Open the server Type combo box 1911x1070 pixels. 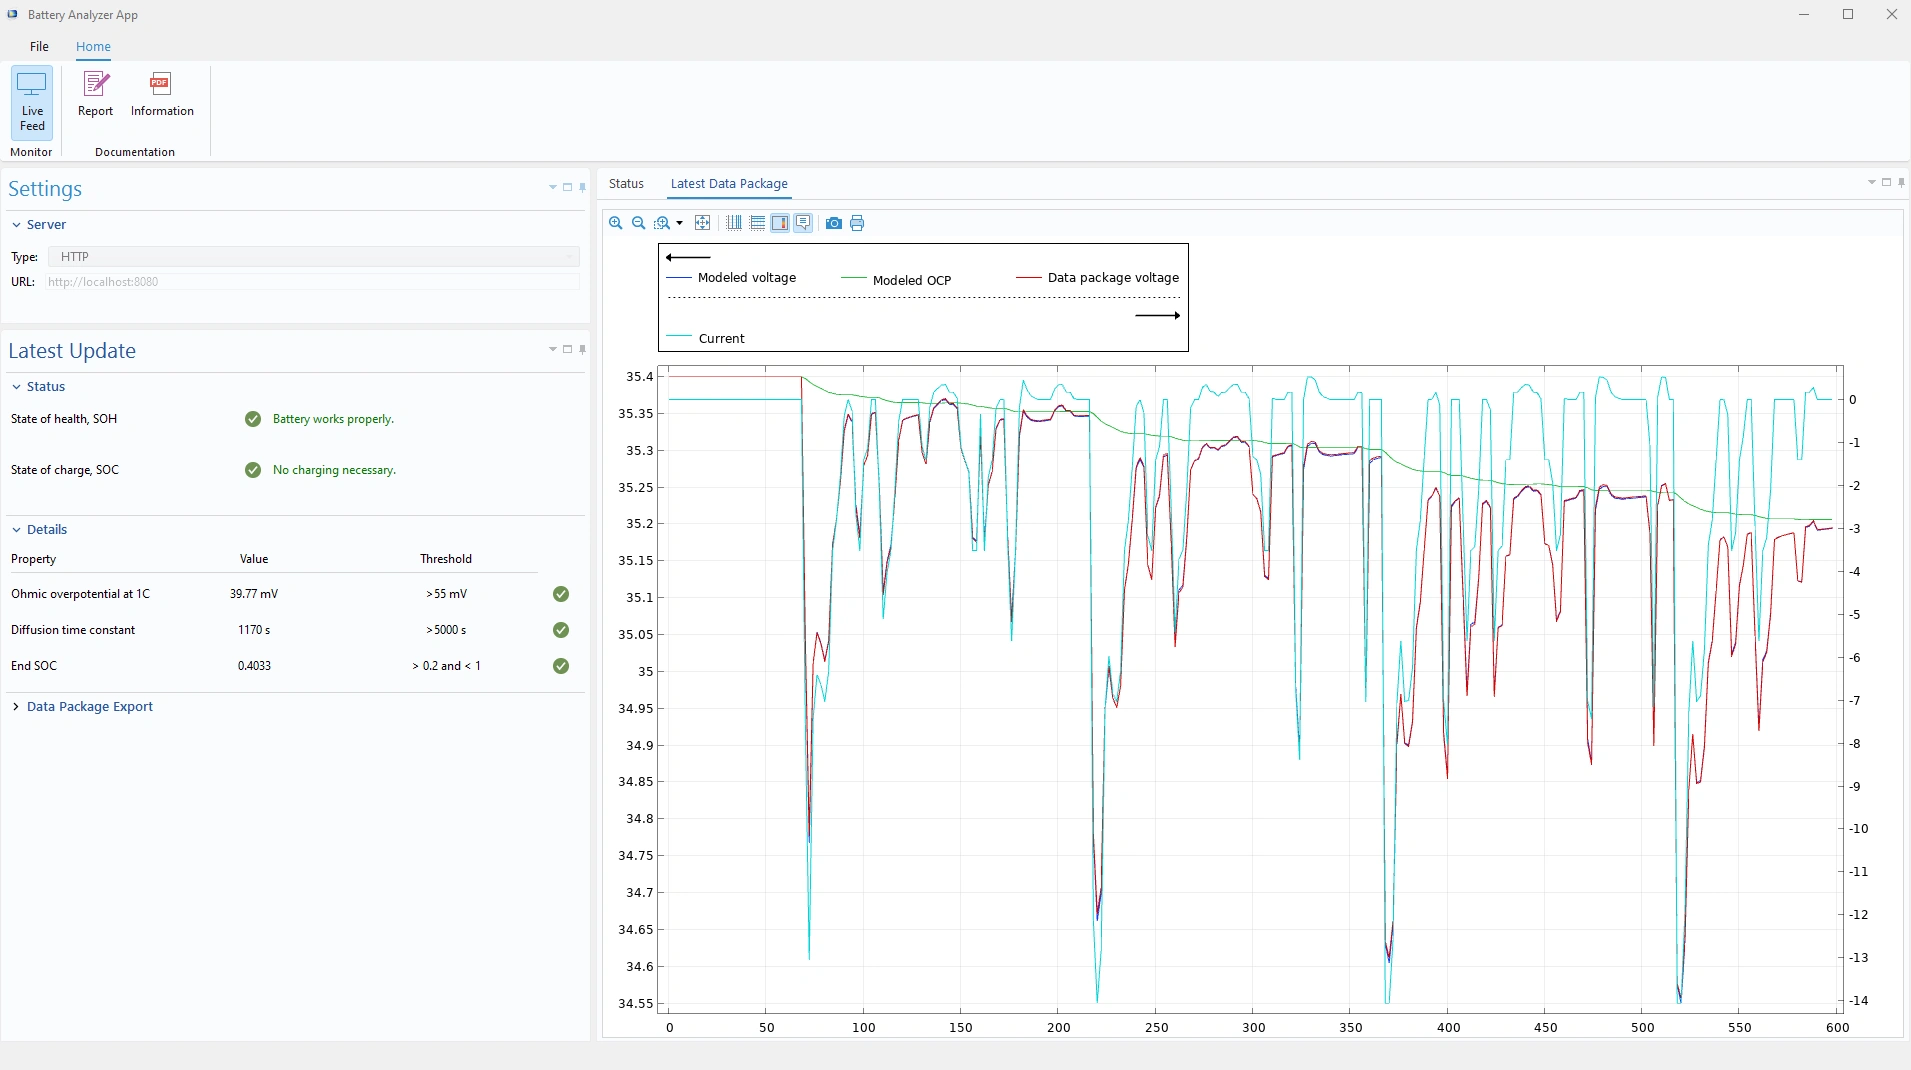click(x=314, y=257)
